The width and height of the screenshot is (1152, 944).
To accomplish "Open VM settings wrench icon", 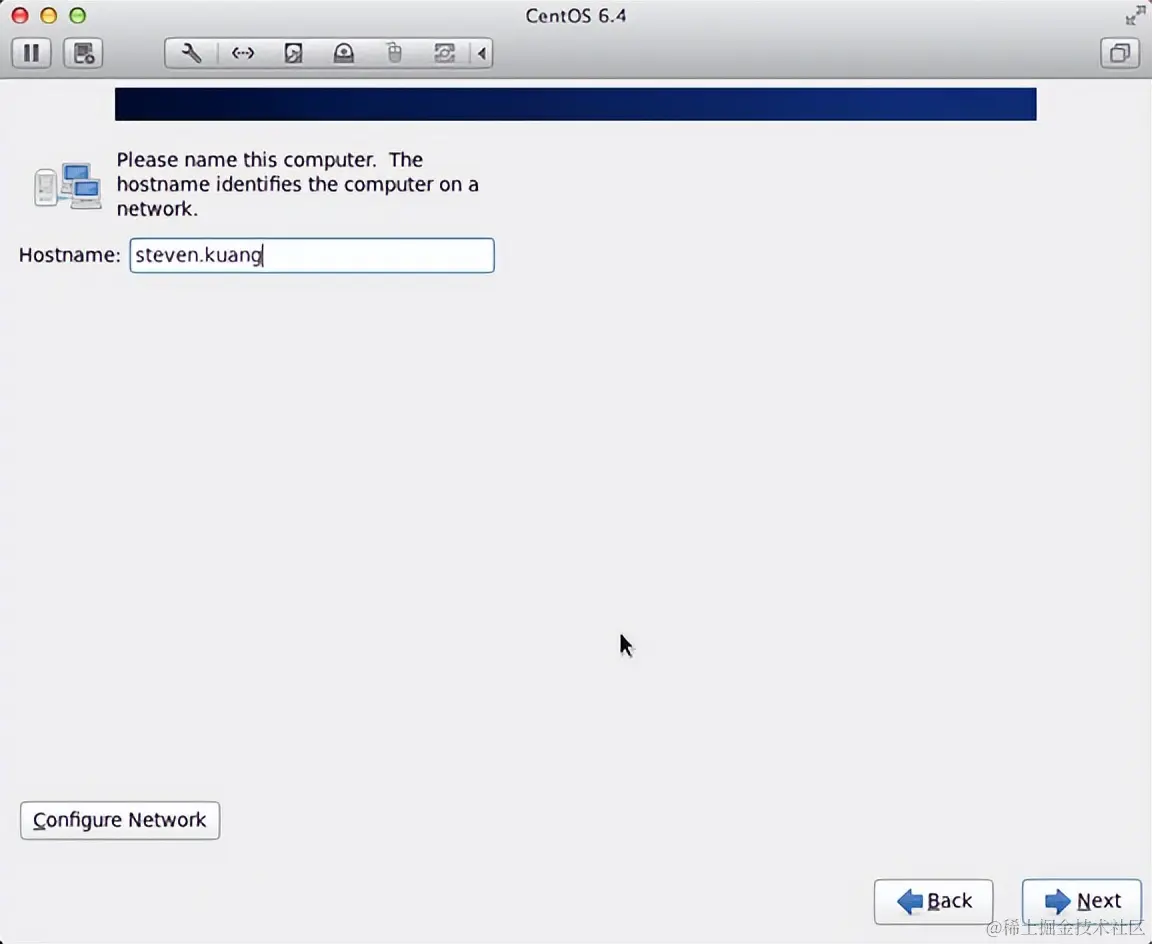I will (191, 53).
